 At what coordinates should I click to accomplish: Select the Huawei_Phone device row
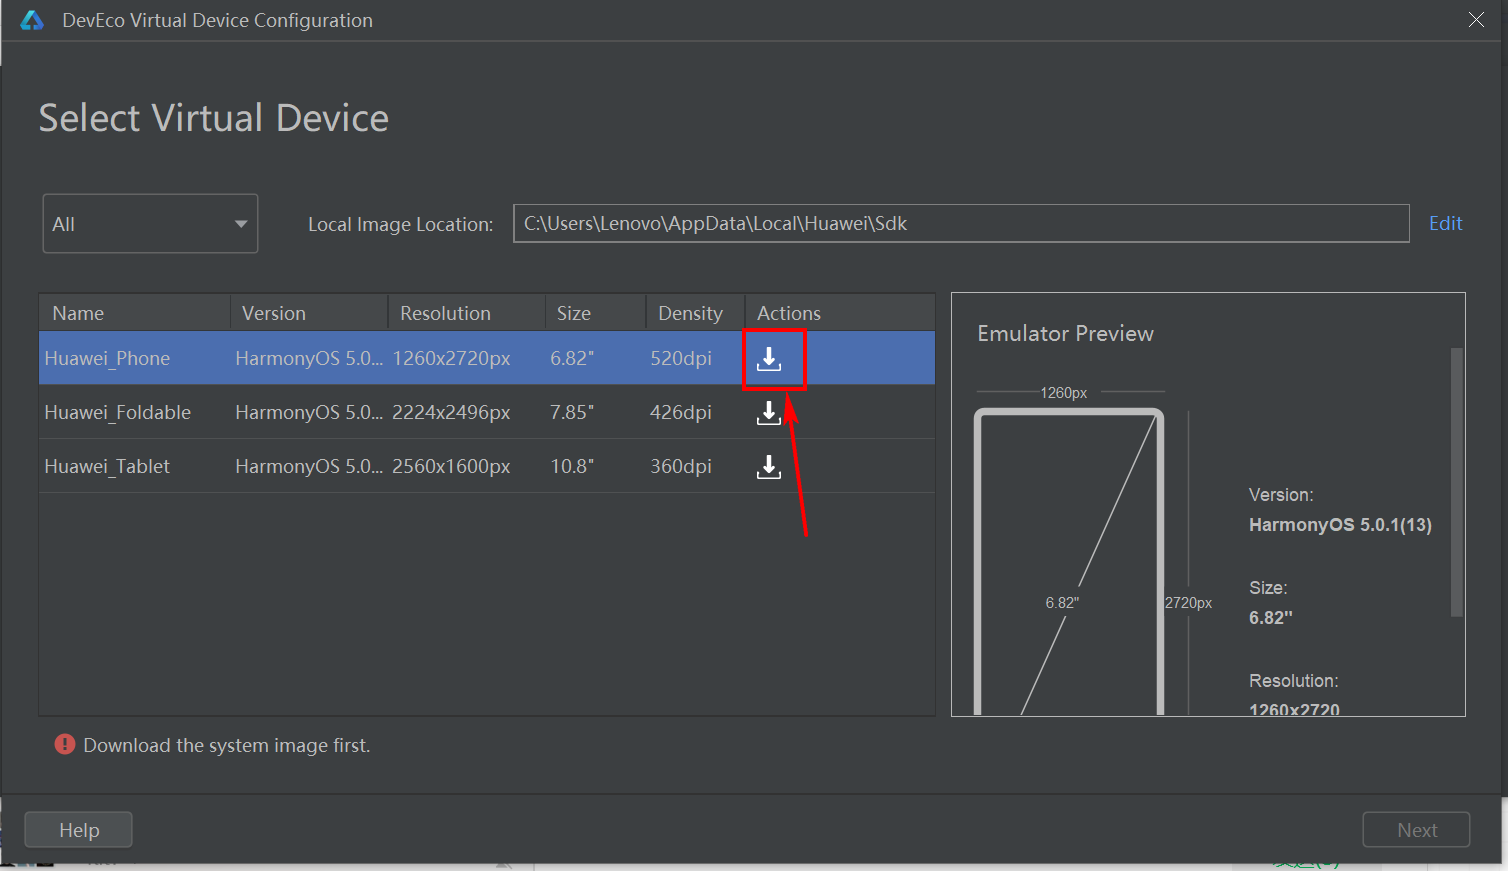[107, 358]
